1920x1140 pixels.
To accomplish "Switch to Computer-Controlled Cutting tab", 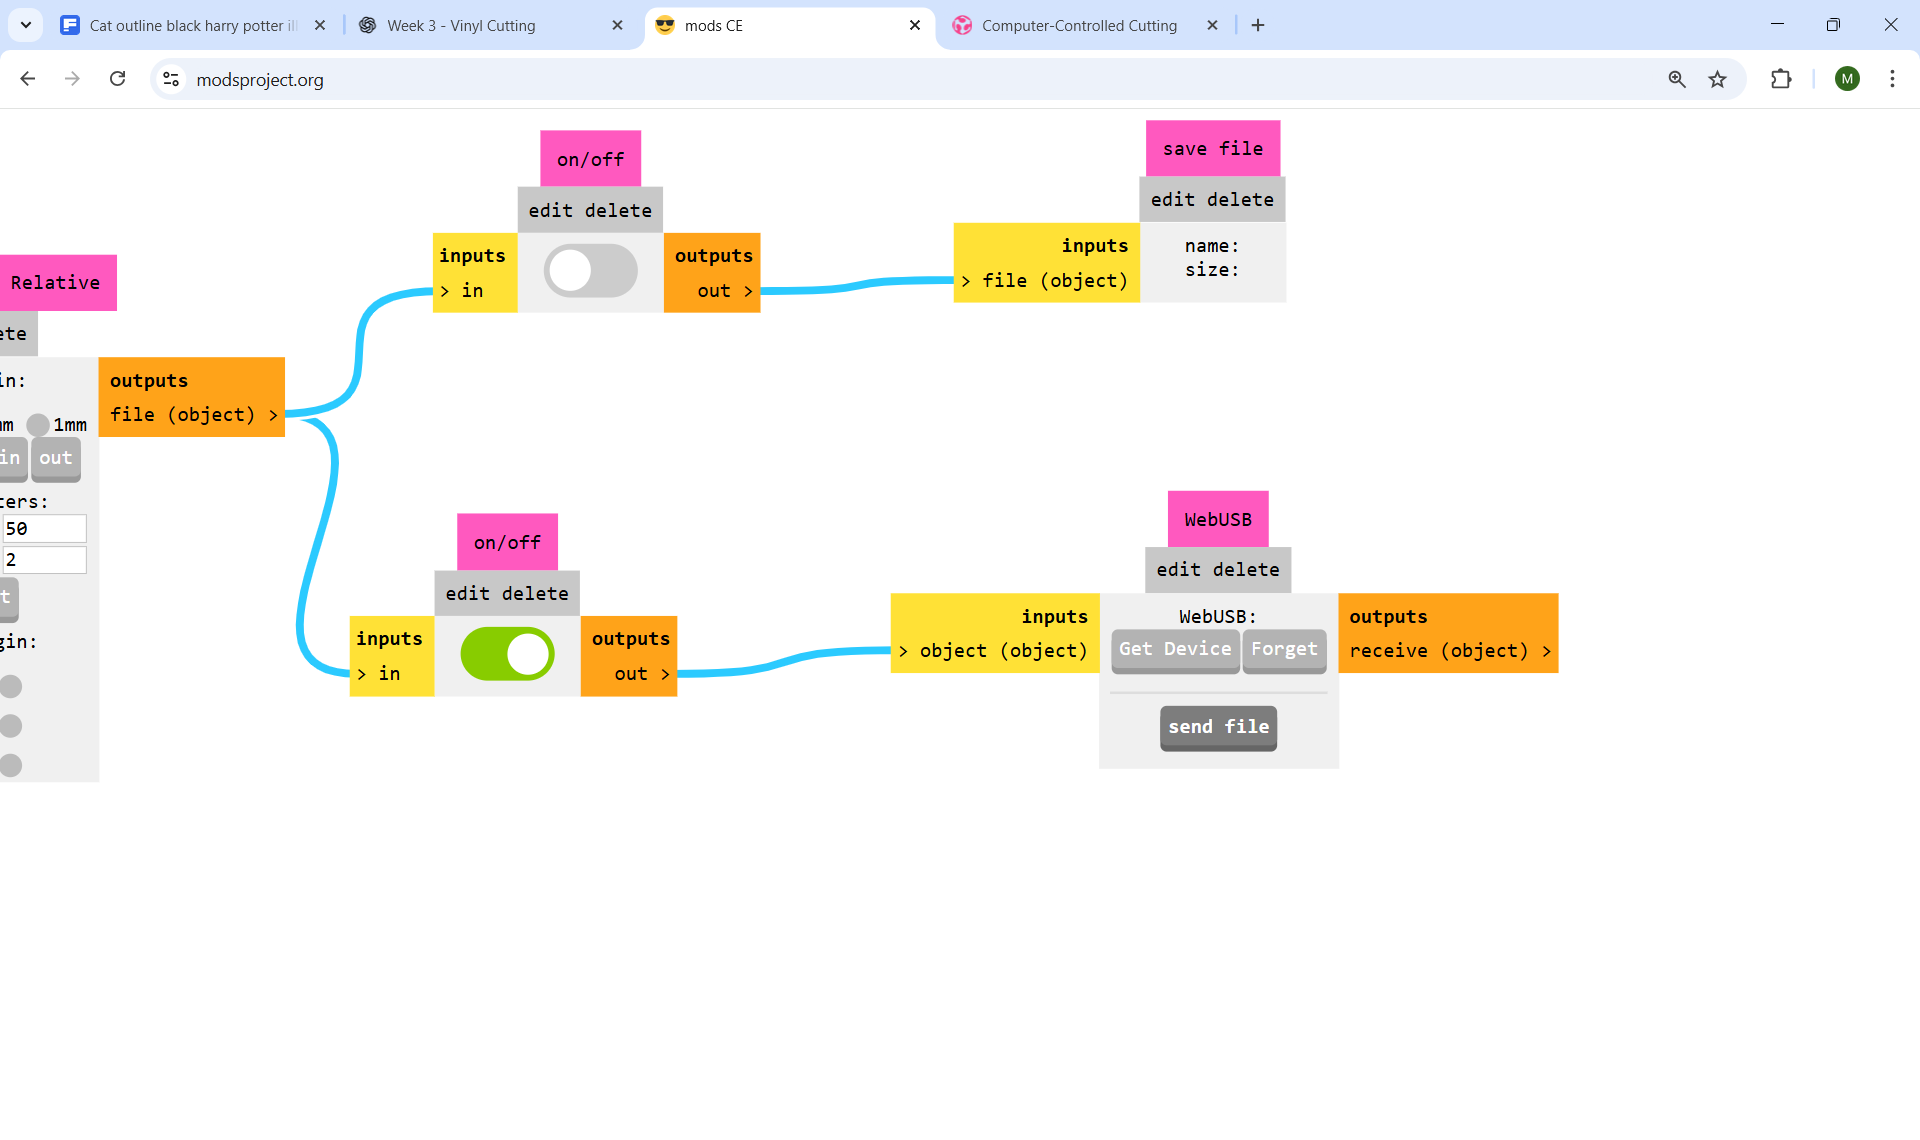I will click(1078, 25).
